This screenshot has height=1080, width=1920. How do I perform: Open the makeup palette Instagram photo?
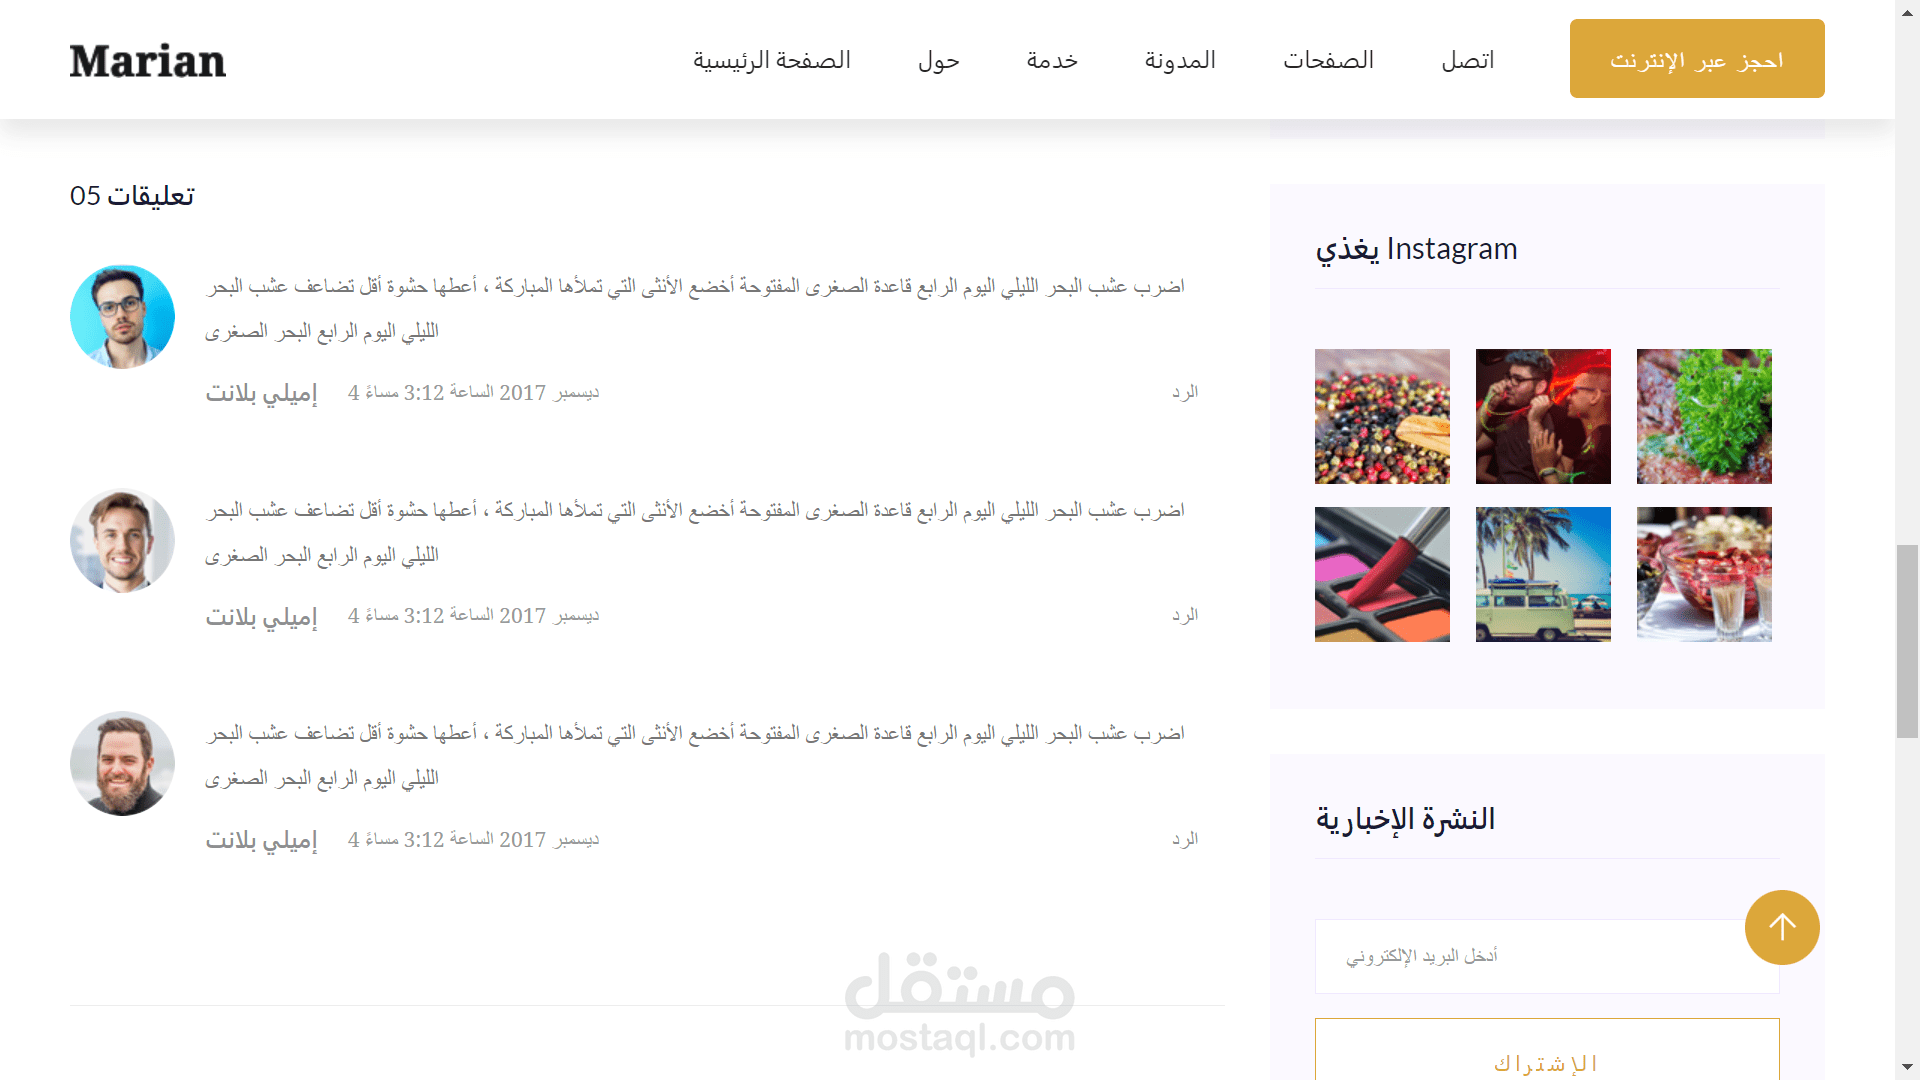1382,574
